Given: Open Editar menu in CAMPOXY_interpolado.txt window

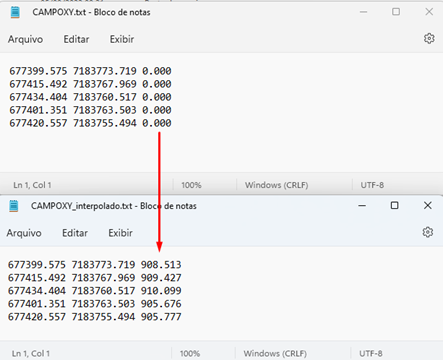Looking at the screenshot, I should (75, 233).
